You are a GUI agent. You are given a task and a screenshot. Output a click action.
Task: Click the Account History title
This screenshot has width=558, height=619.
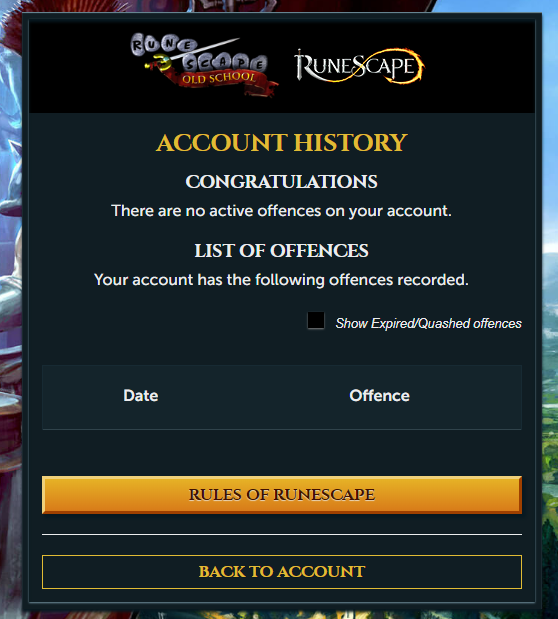282,143
